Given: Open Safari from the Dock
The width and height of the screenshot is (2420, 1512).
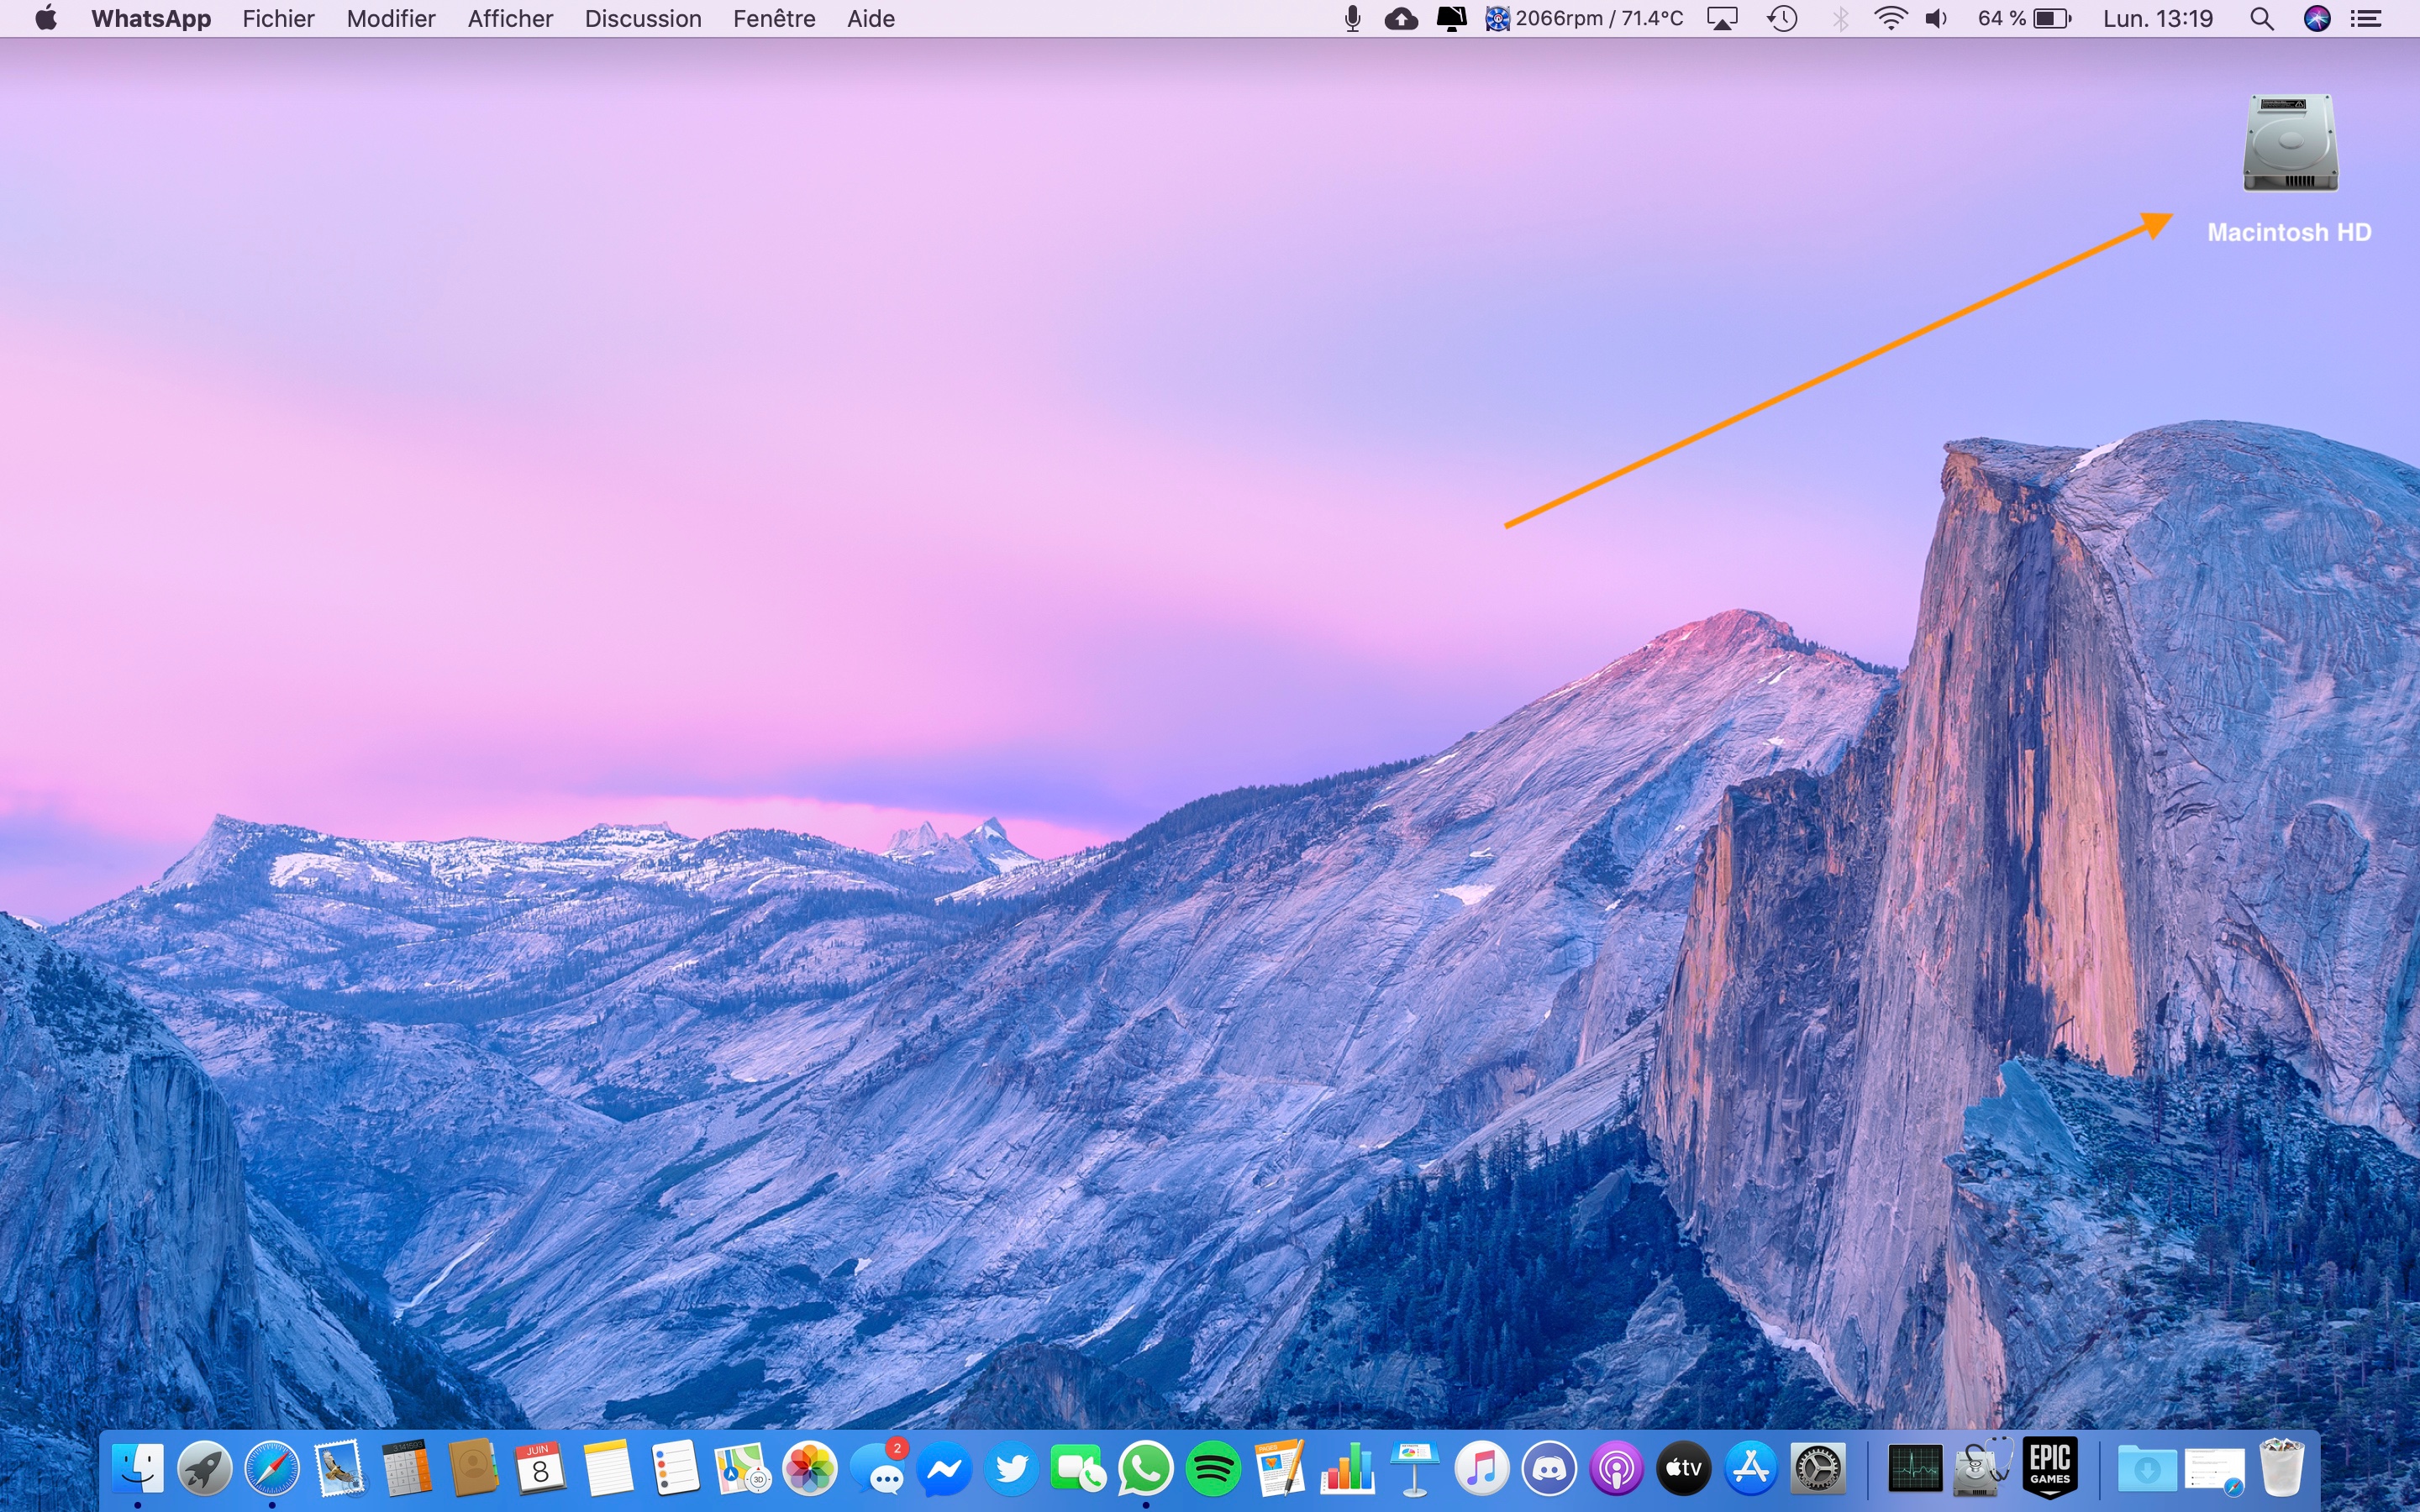Looking at the screenshot, I should pyautogui.click(x=272, y=1468).
